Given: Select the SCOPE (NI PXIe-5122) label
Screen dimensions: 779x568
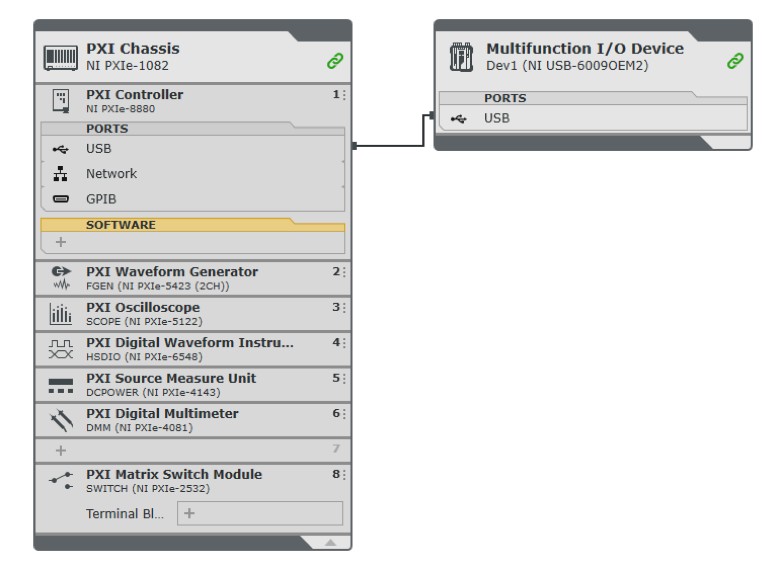Looking at the screenshot, I should (144, 322).
